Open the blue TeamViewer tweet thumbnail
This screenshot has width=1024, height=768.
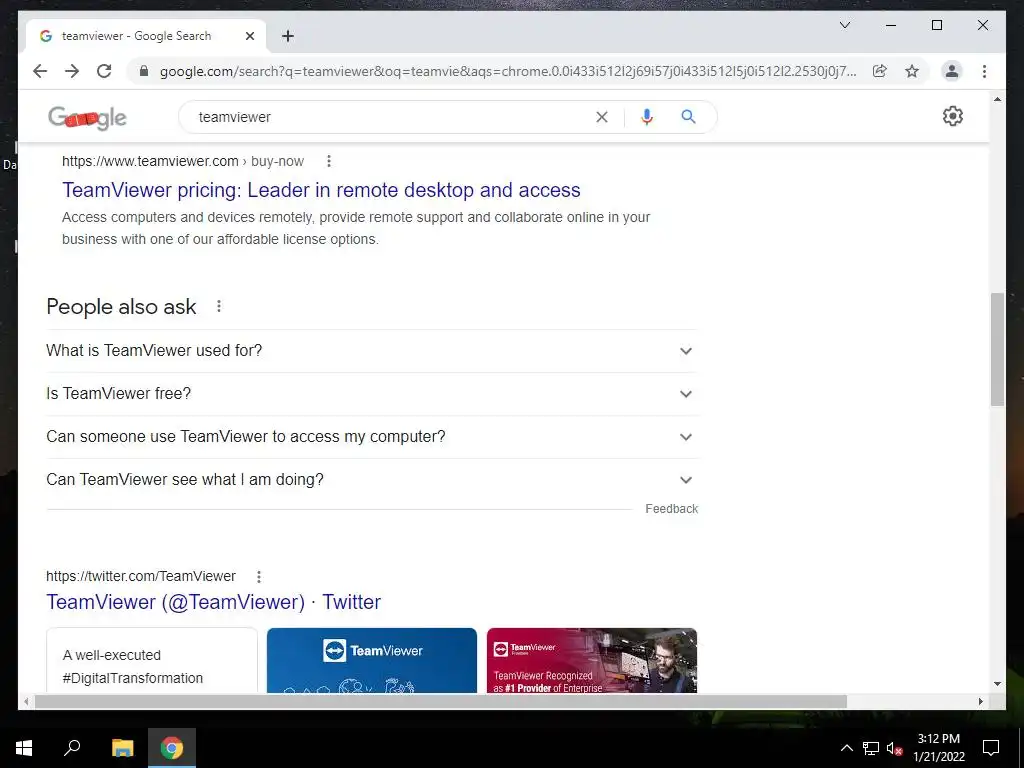(x=372, y=660)
